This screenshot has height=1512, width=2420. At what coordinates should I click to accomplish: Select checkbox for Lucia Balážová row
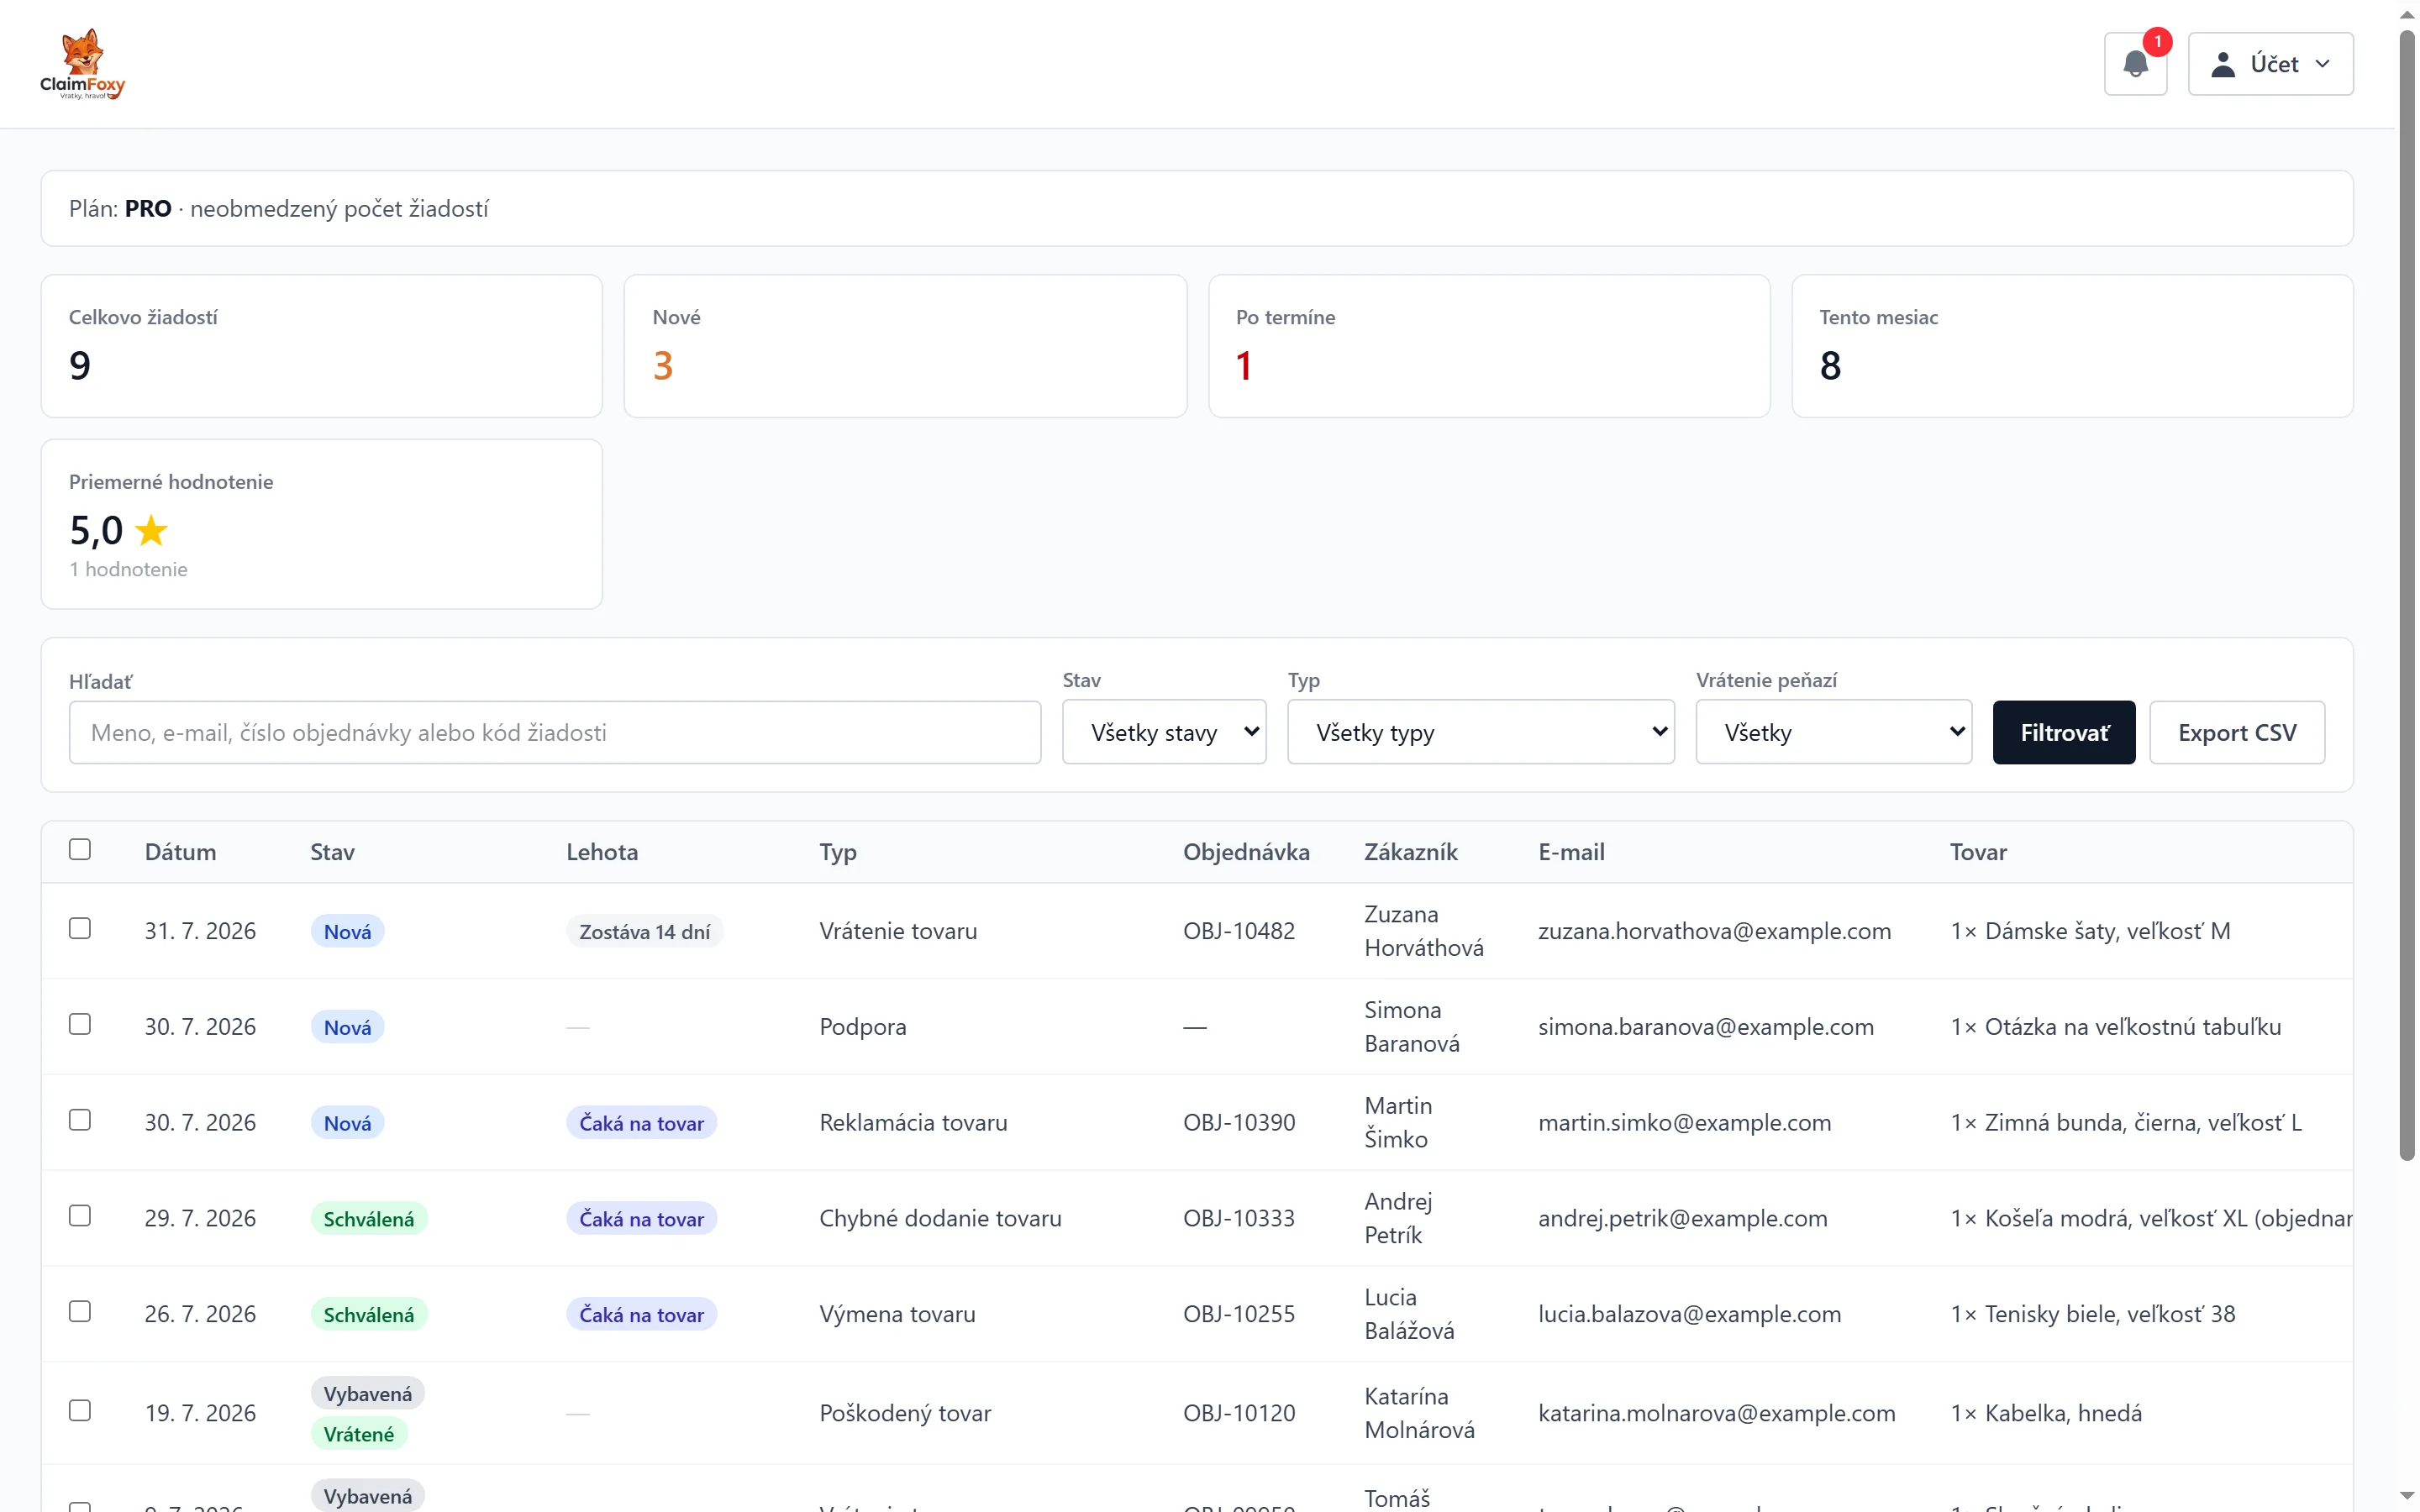[x=80, y=1312]
